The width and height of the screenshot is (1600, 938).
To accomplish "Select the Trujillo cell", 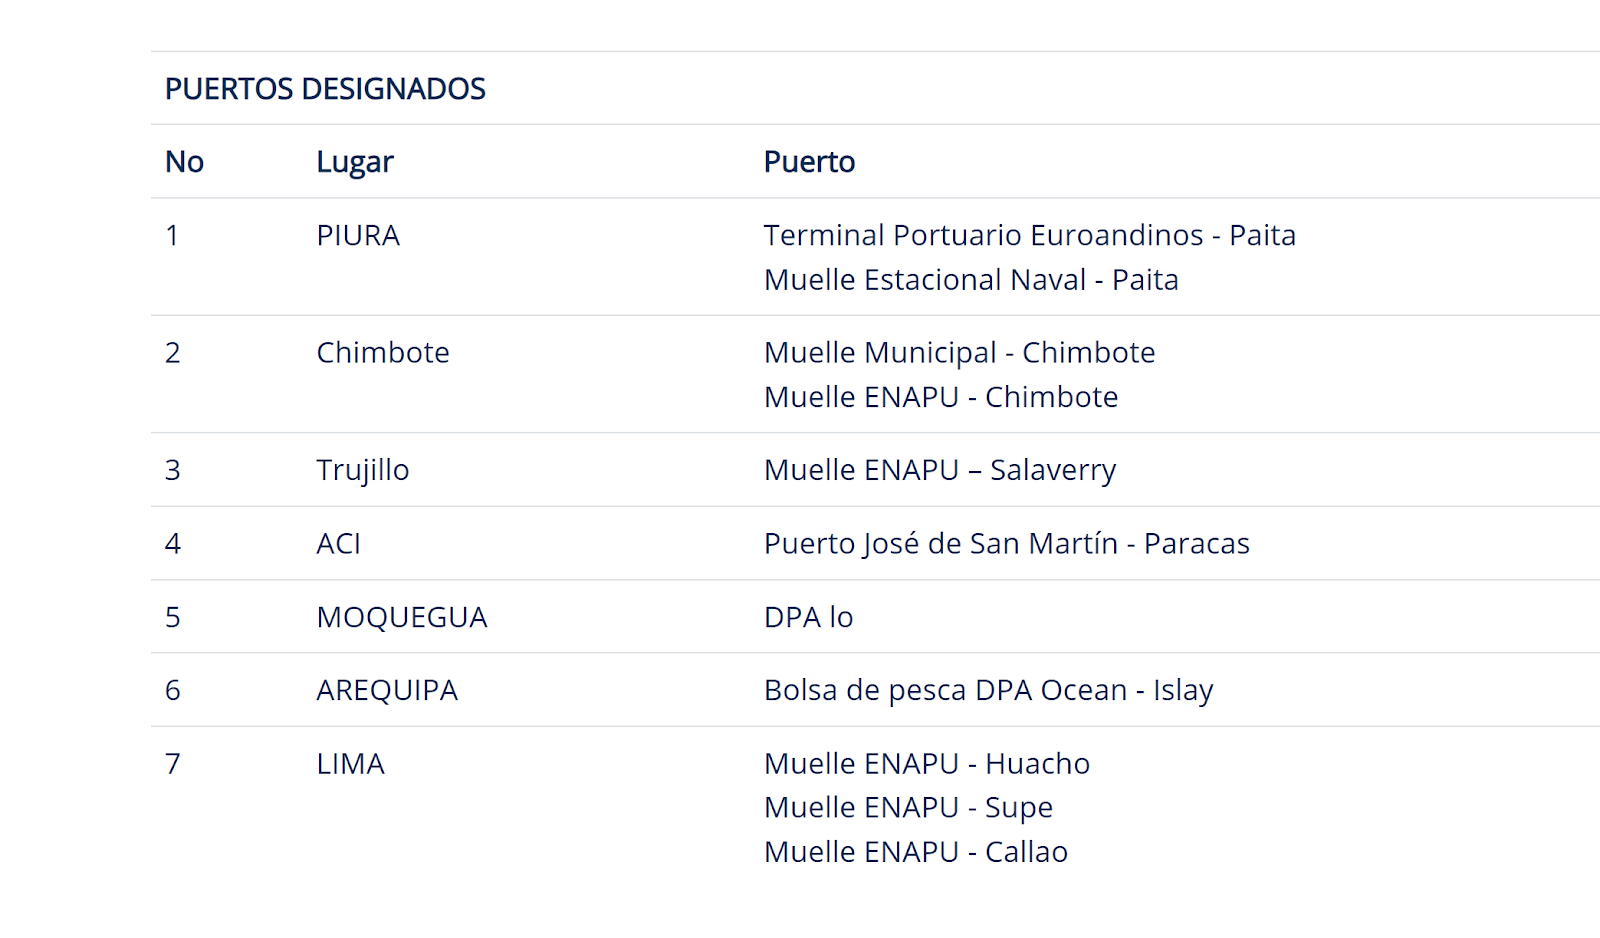I will pos(363,470).
